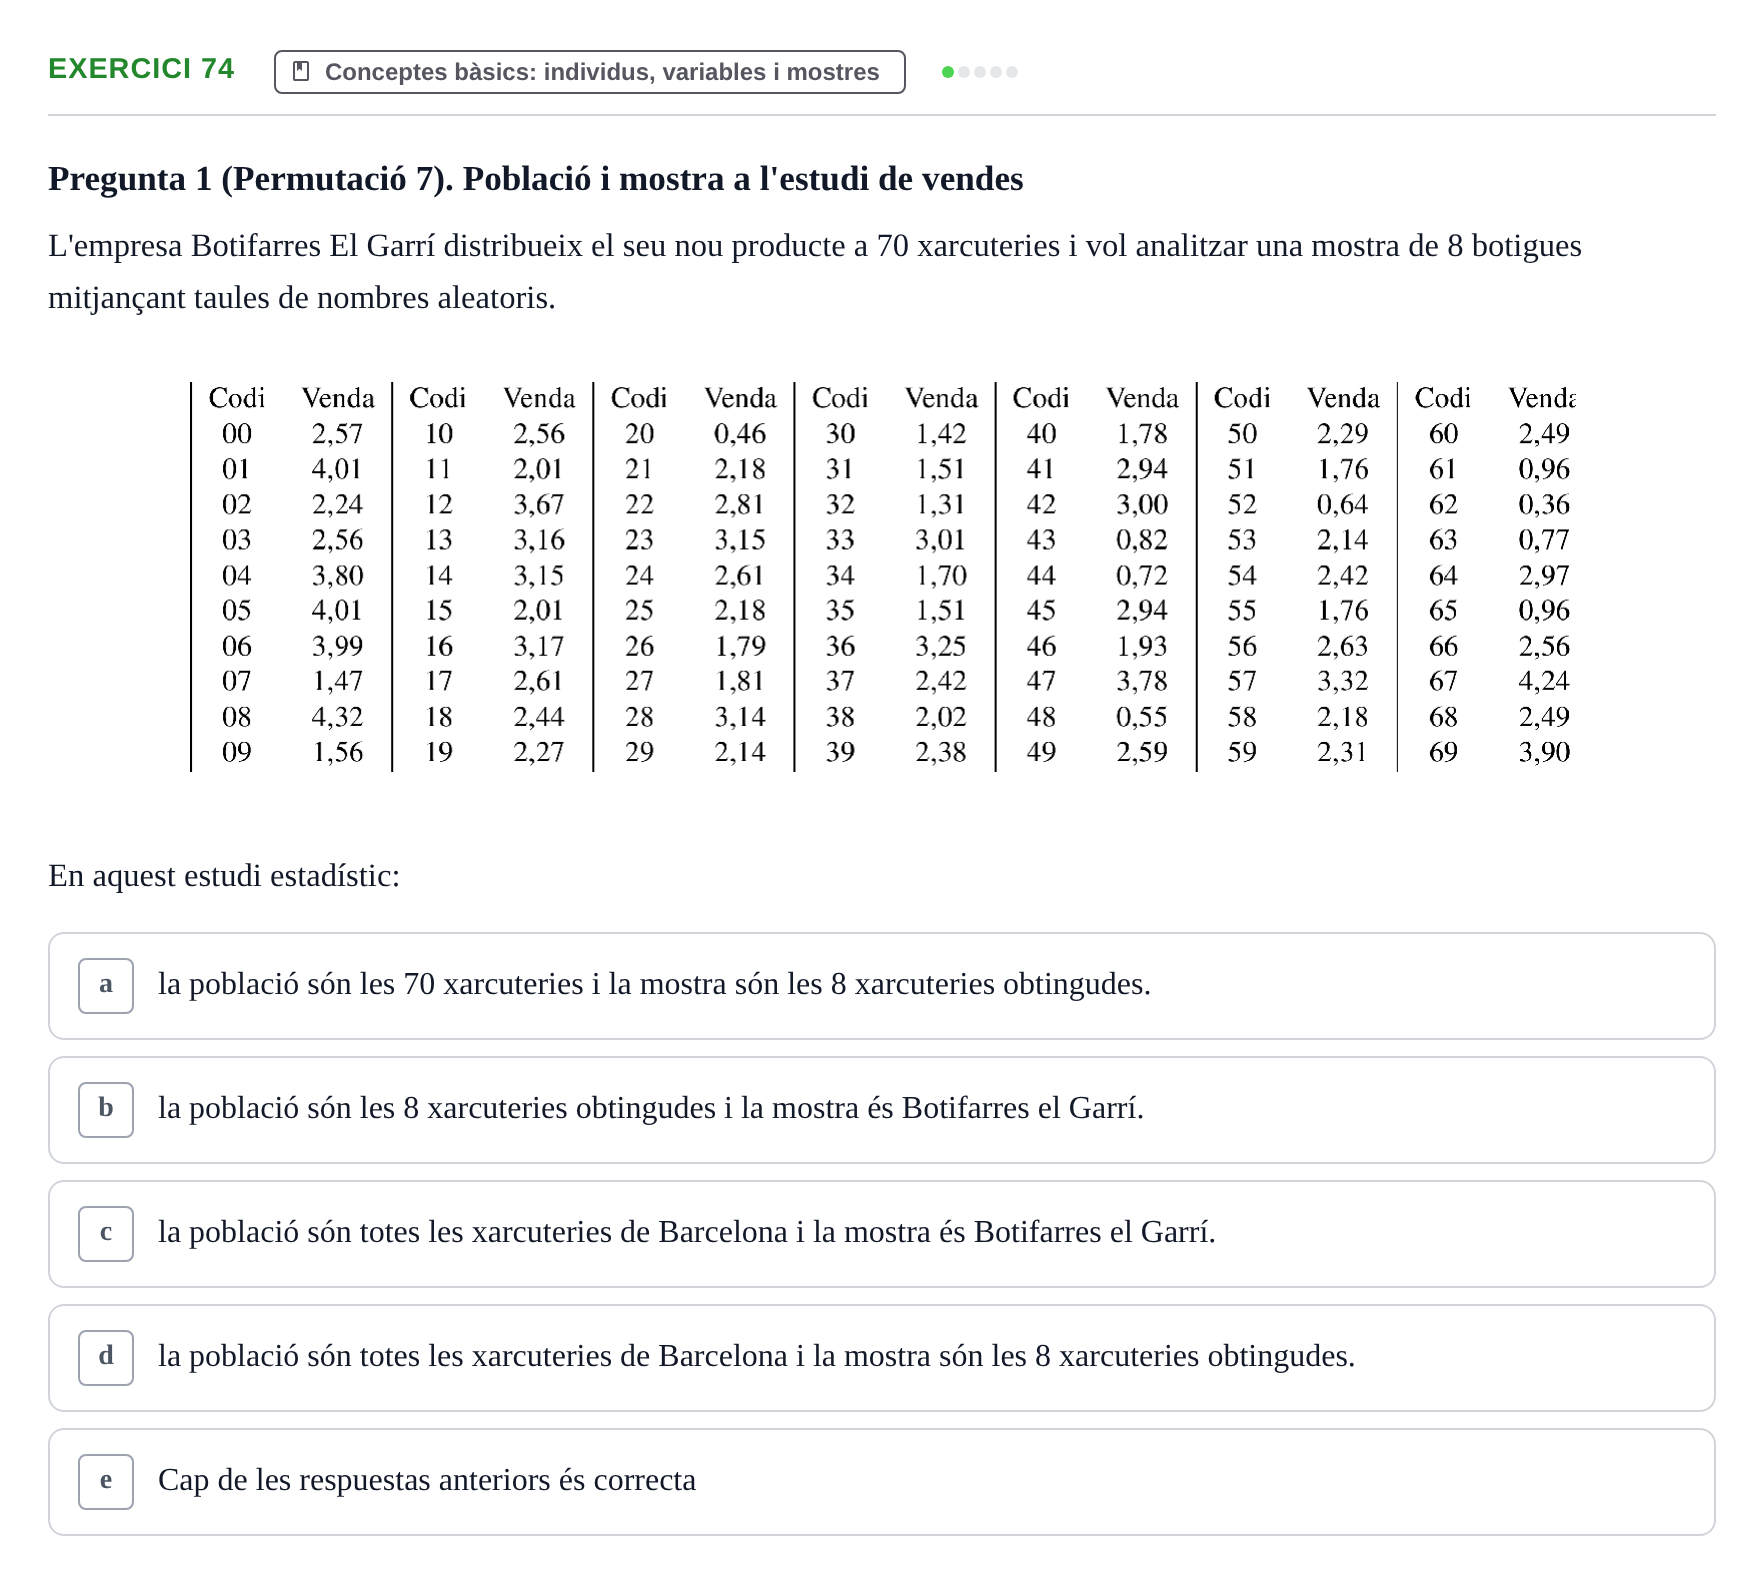Select answer letter box 'b'

pos(106,1110)
